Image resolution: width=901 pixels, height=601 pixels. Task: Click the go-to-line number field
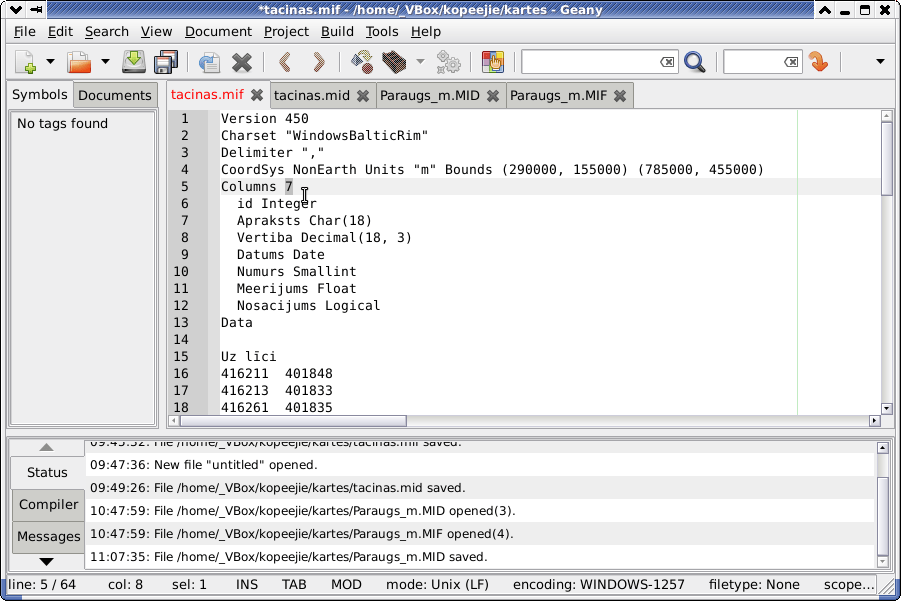tap(753, 61)
